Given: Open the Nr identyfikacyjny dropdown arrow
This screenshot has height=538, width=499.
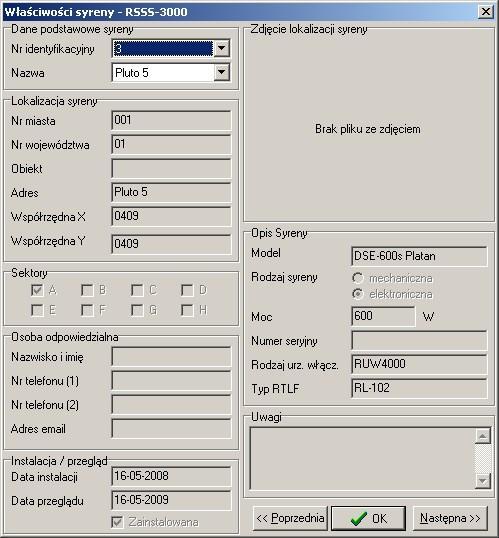Looking at the screenshot, I should click(222, 48).
